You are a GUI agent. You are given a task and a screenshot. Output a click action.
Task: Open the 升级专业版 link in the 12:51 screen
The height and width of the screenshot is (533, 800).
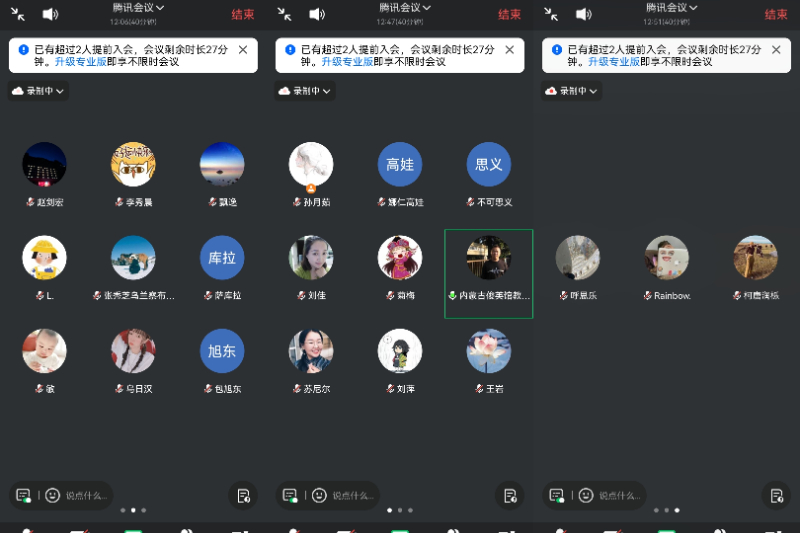tap(614, 62)
